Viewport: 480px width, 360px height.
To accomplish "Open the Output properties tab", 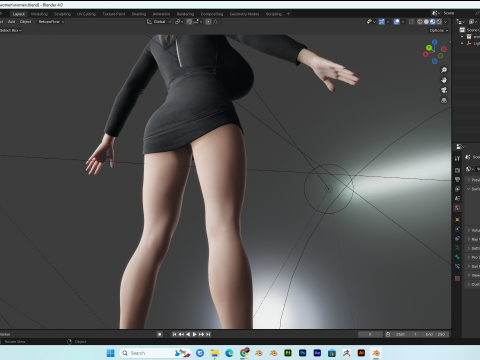I will [457, 180].
